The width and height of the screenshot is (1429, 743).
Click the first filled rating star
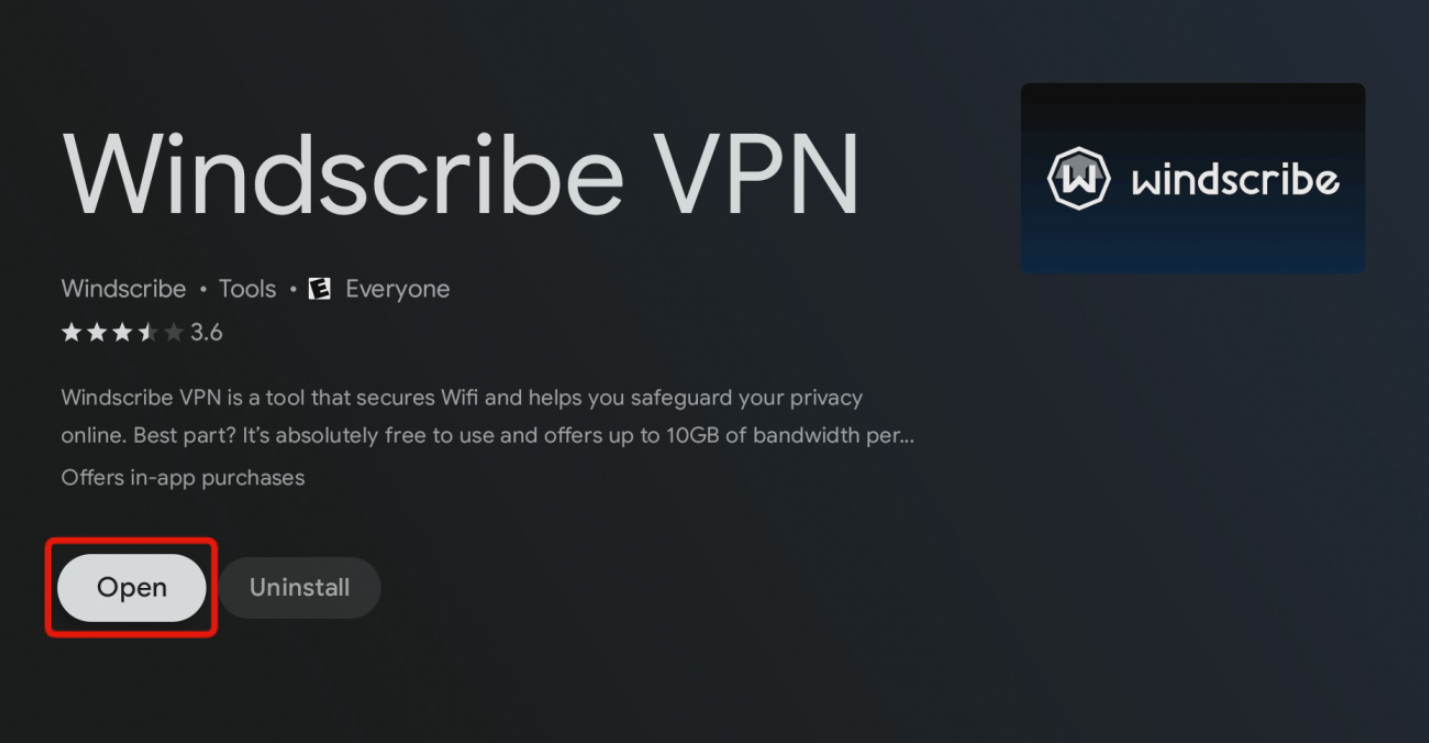pos(71,332)
